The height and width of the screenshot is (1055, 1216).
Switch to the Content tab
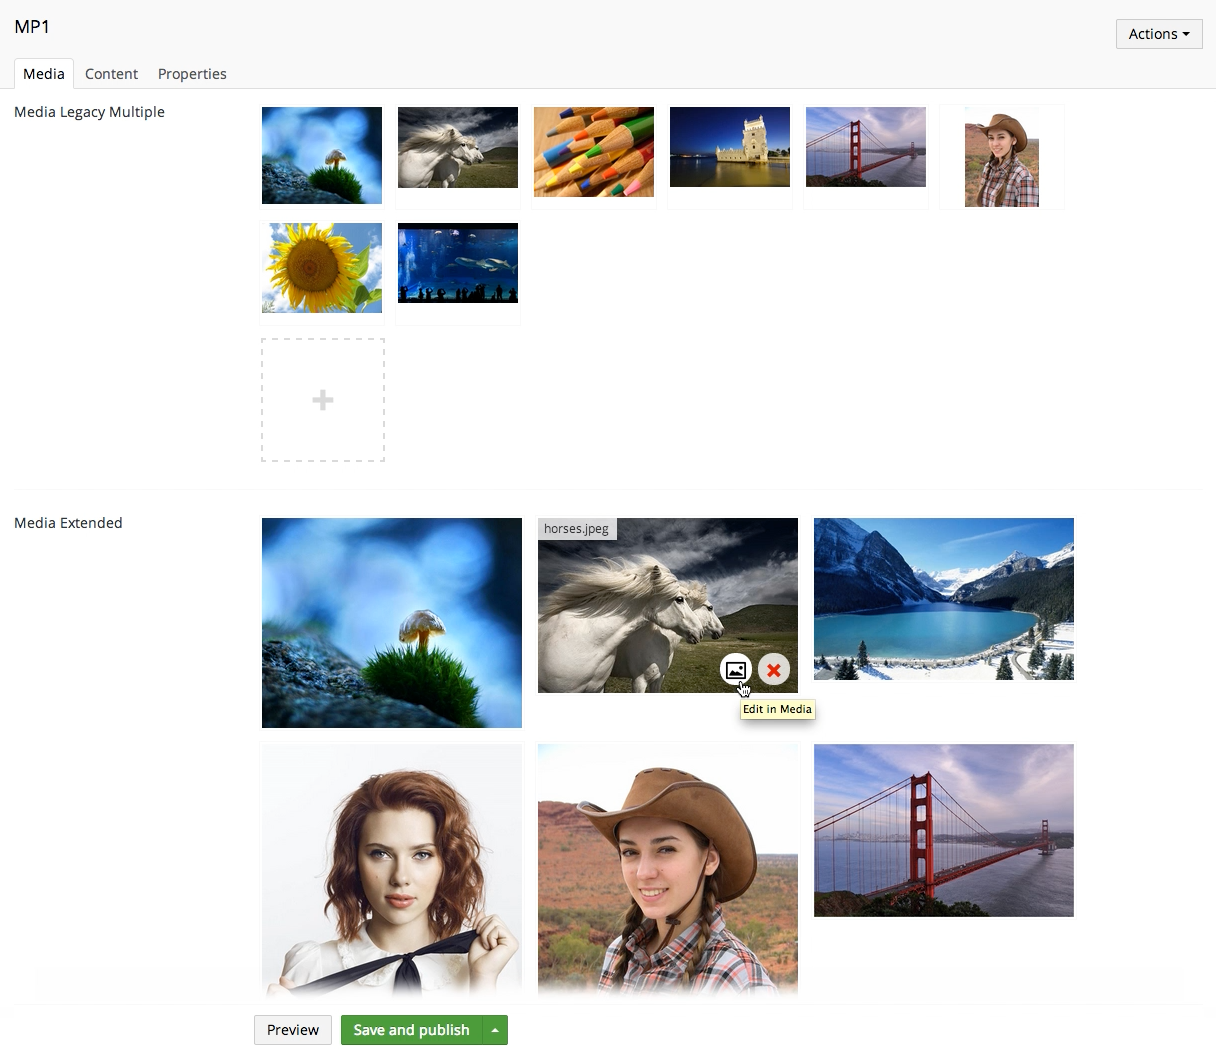point(111,73)
